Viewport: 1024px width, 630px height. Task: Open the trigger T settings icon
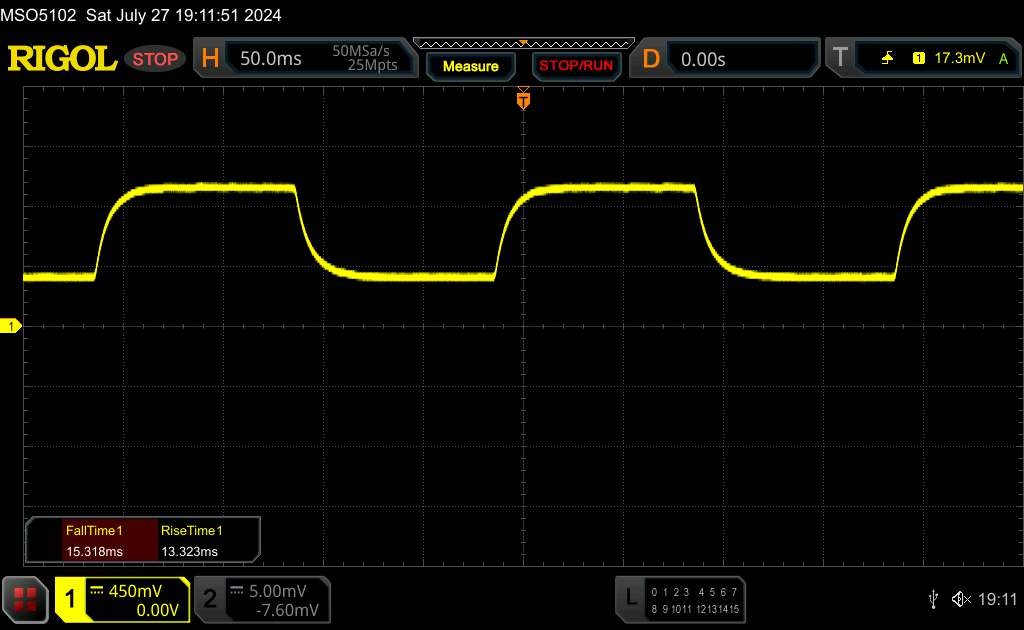click(840, 58)
